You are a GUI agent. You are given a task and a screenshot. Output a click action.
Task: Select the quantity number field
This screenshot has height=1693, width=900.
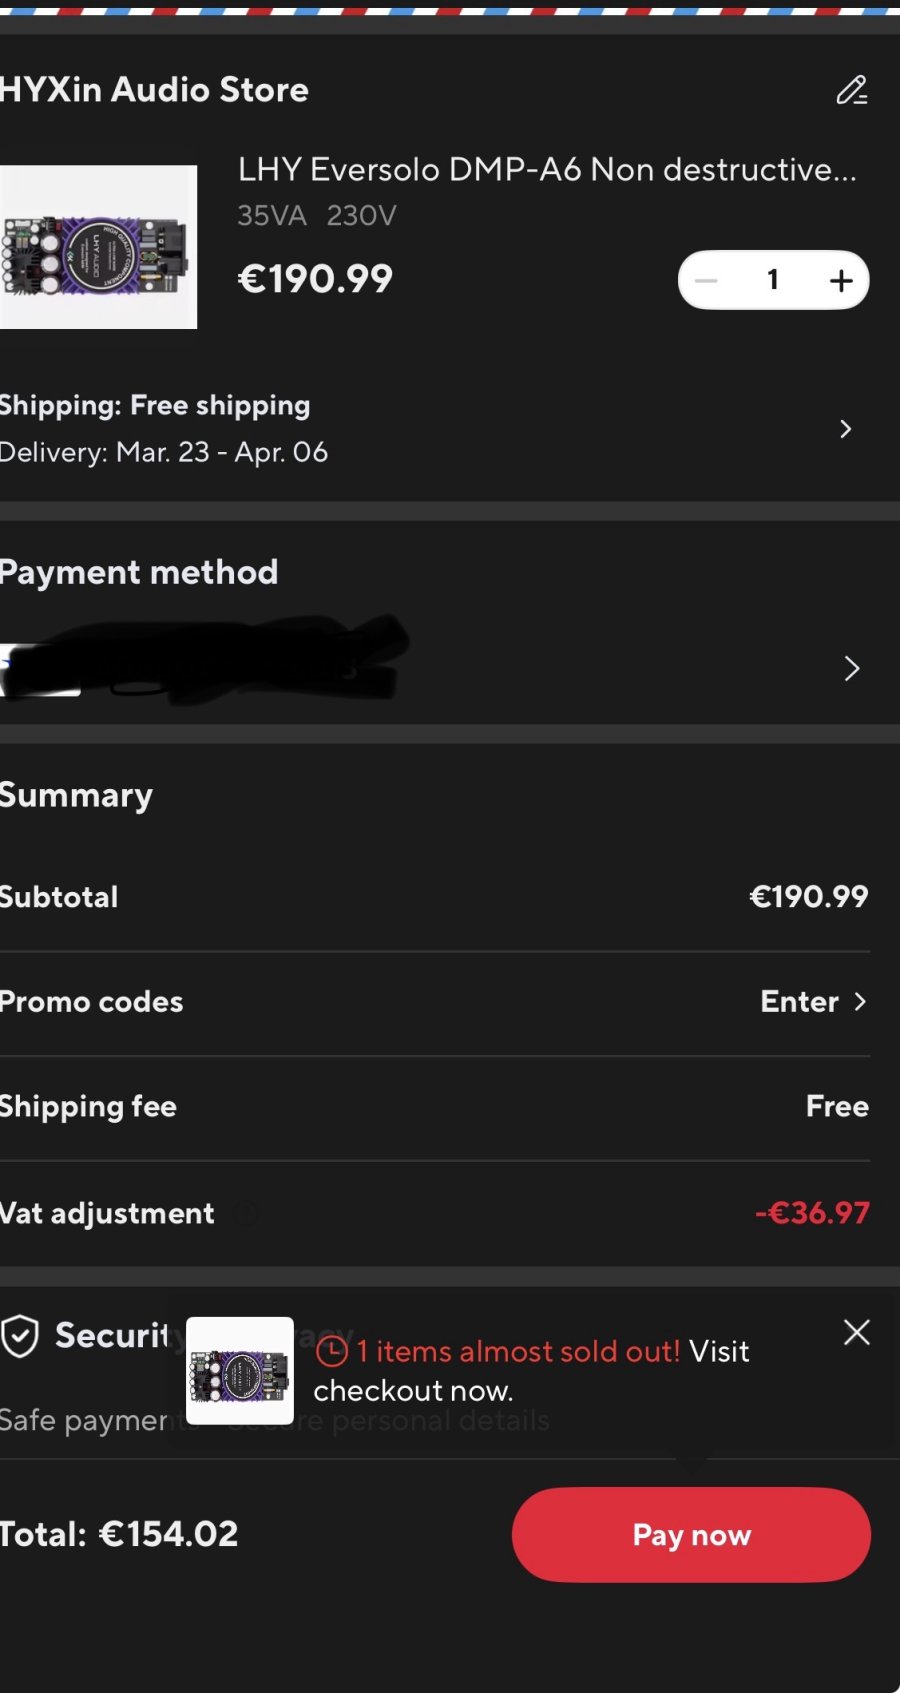tap(773, 280)
